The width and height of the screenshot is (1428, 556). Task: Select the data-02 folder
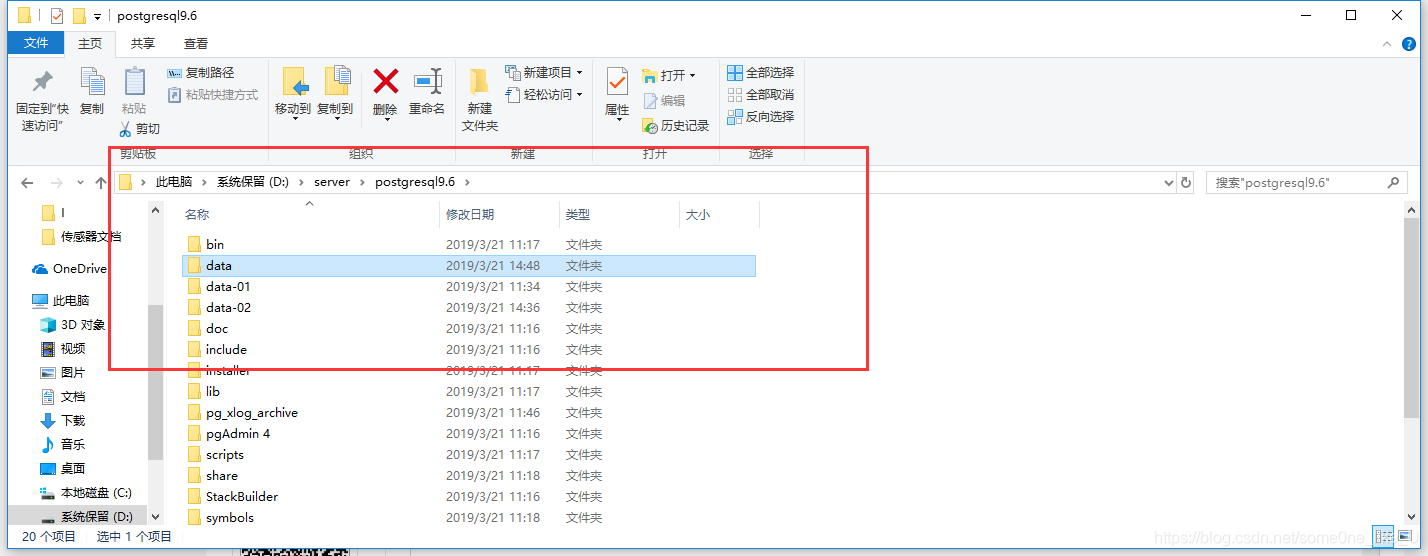click(x=468, y=307)
